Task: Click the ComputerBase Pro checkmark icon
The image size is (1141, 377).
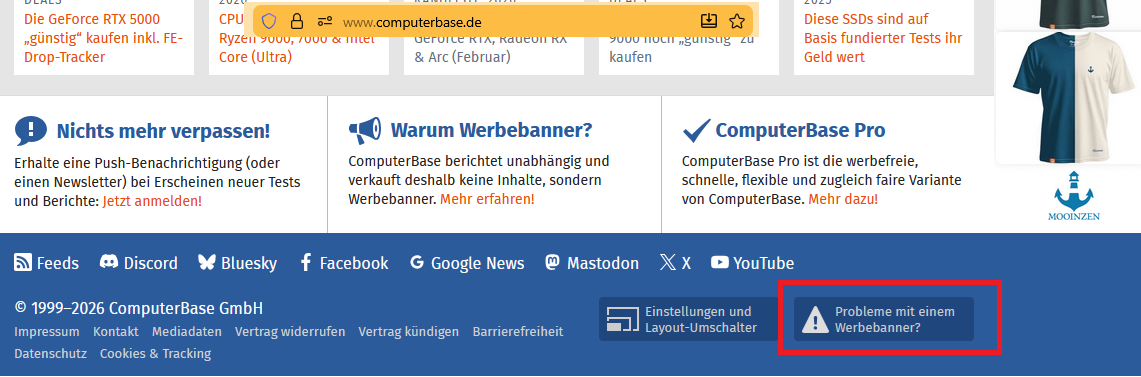Action: pyautogui.click(x=696, y=131)
